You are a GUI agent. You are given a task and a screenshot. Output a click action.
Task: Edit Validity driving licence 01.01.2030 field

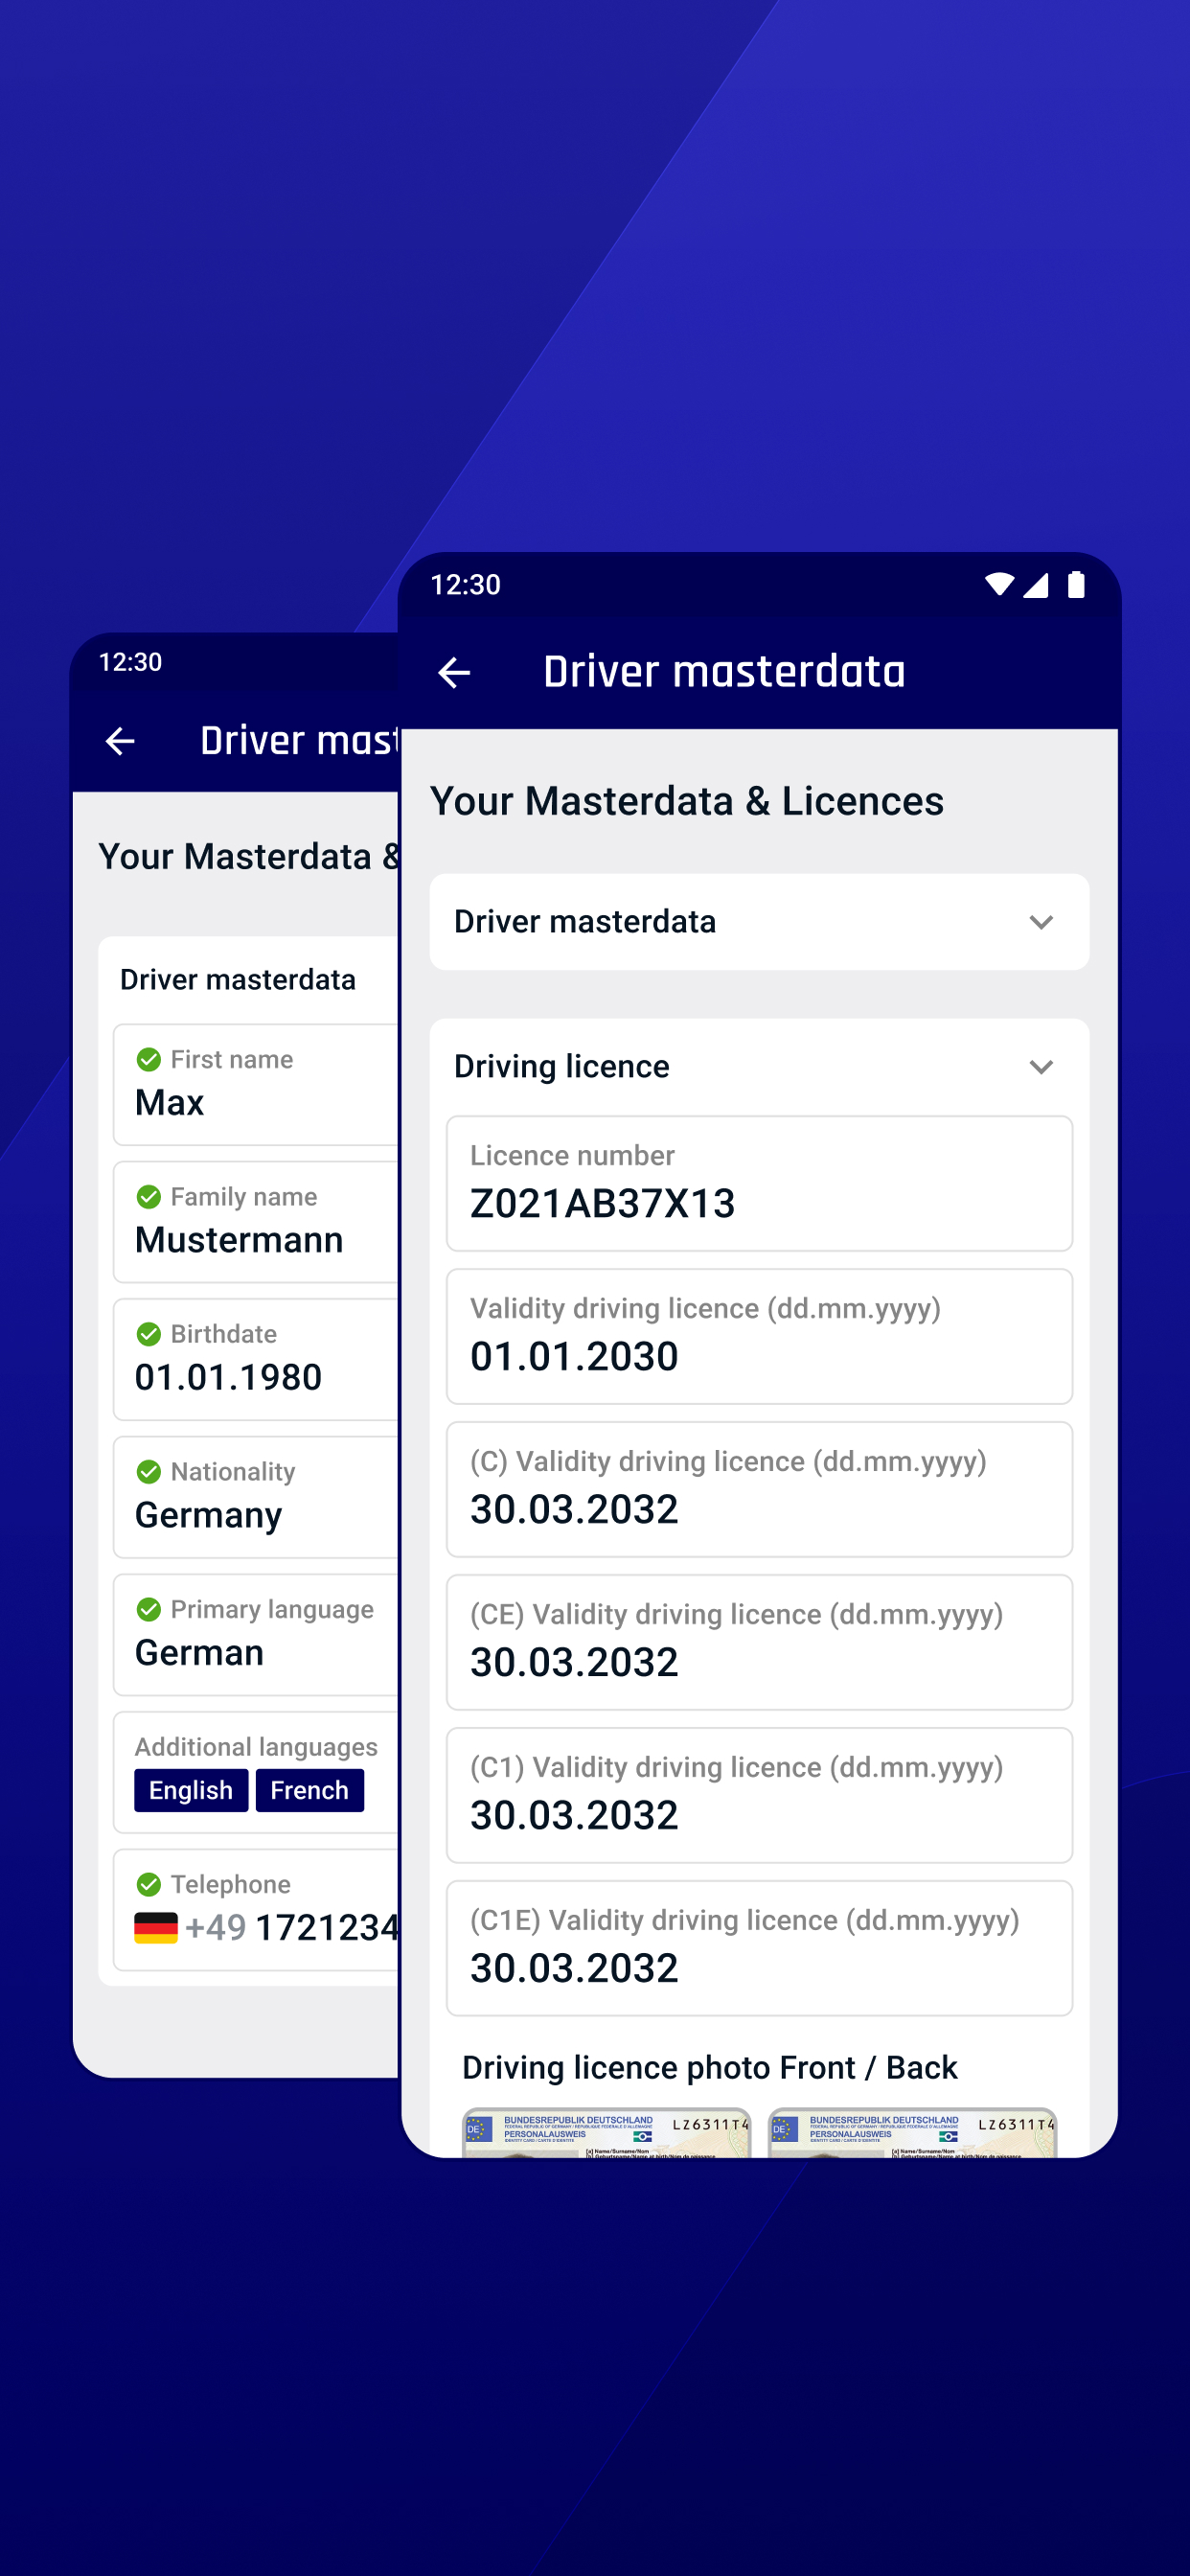tap(759, 1336)
